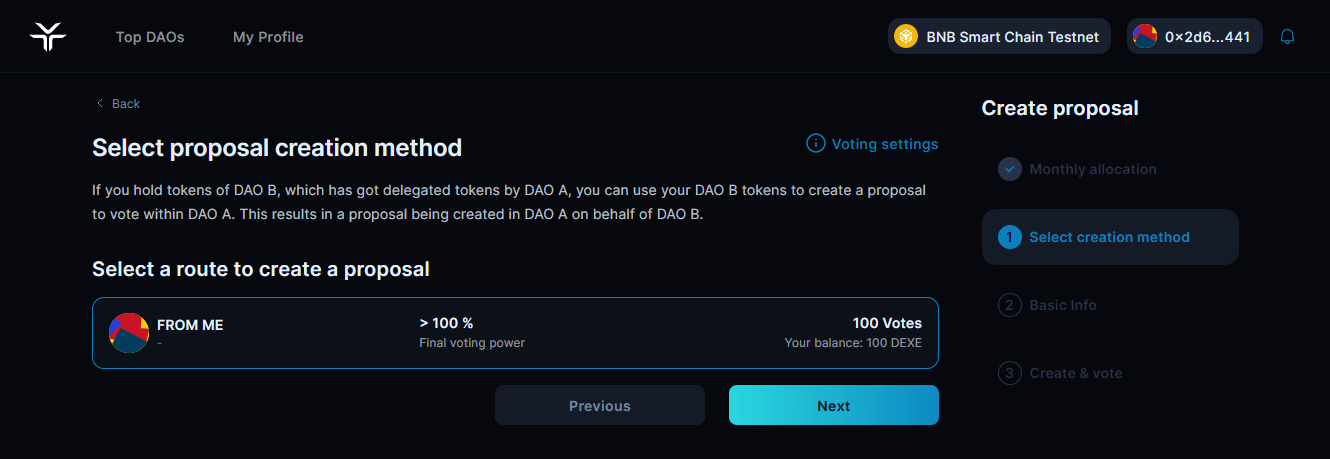Click the wallet avatar icon in header
Viewport: 1330px width, 459px height.
click(x=1145, y=37)
